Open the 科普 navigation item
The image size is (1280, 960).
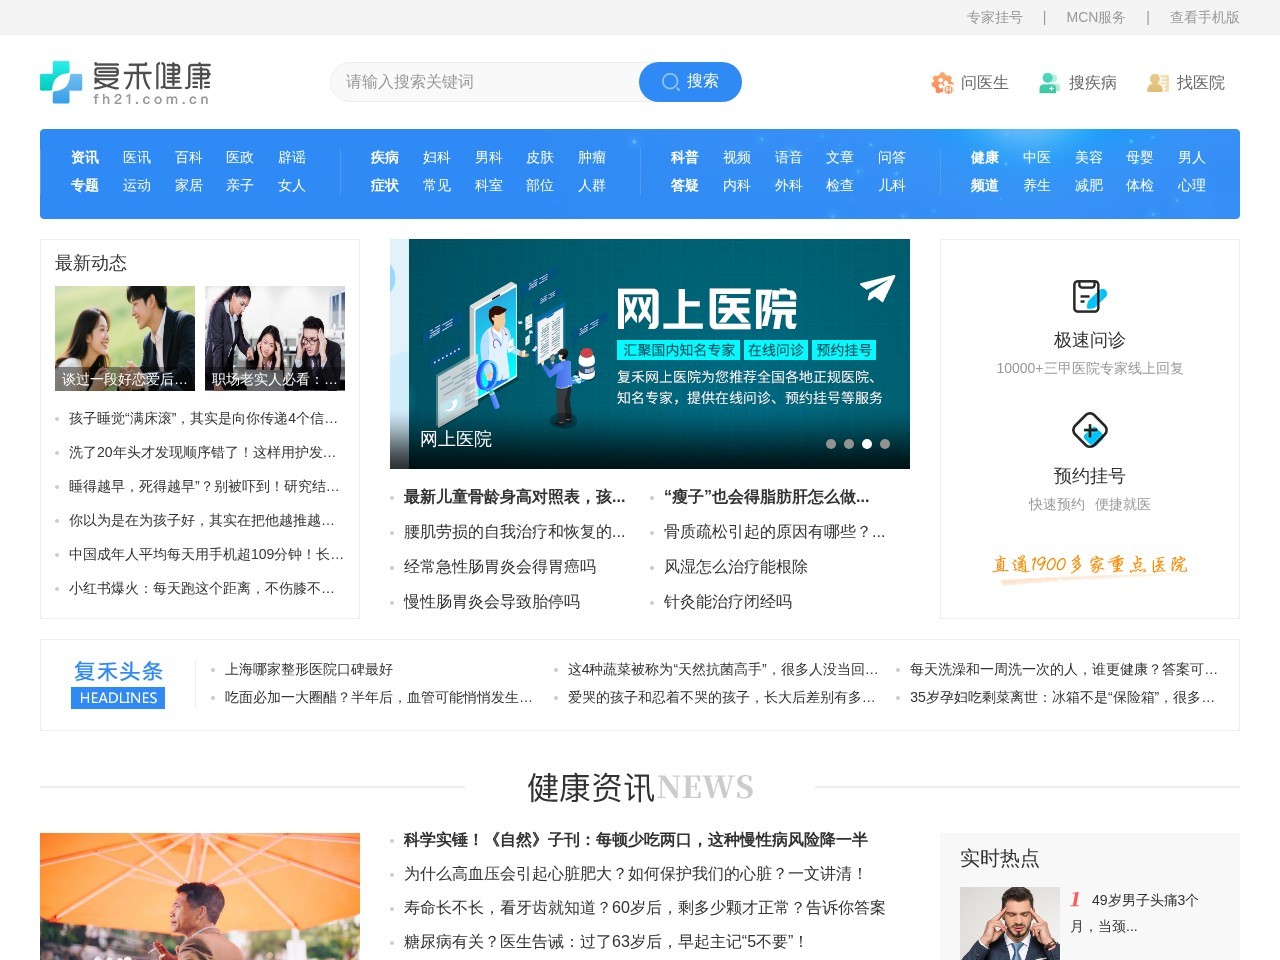coord(685,157)
